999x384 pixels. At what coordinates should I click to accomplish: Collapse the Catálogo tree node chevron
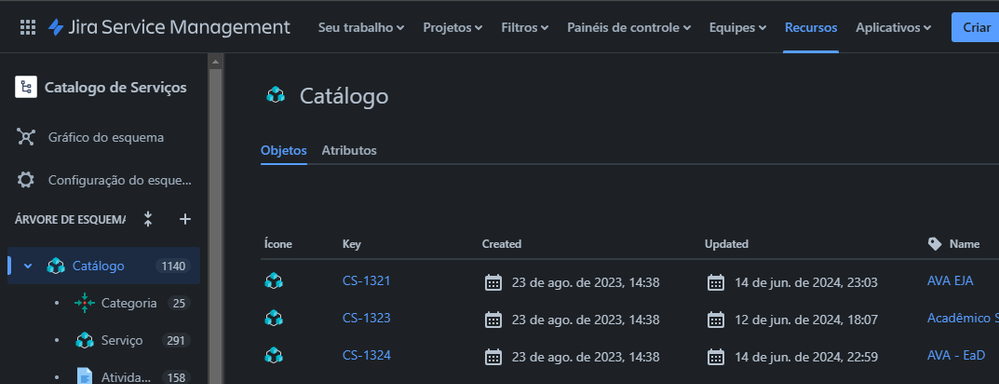click(27, 266)
